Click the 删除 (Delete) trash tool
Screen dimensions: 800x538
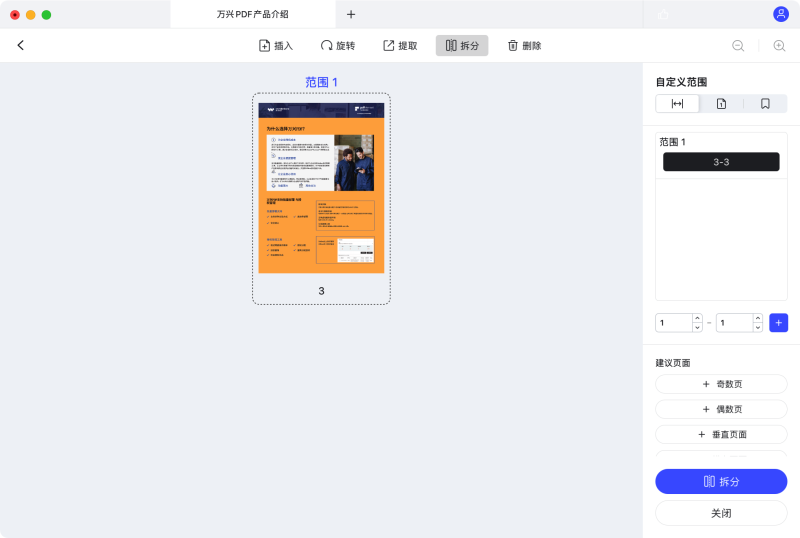point(524,45)
